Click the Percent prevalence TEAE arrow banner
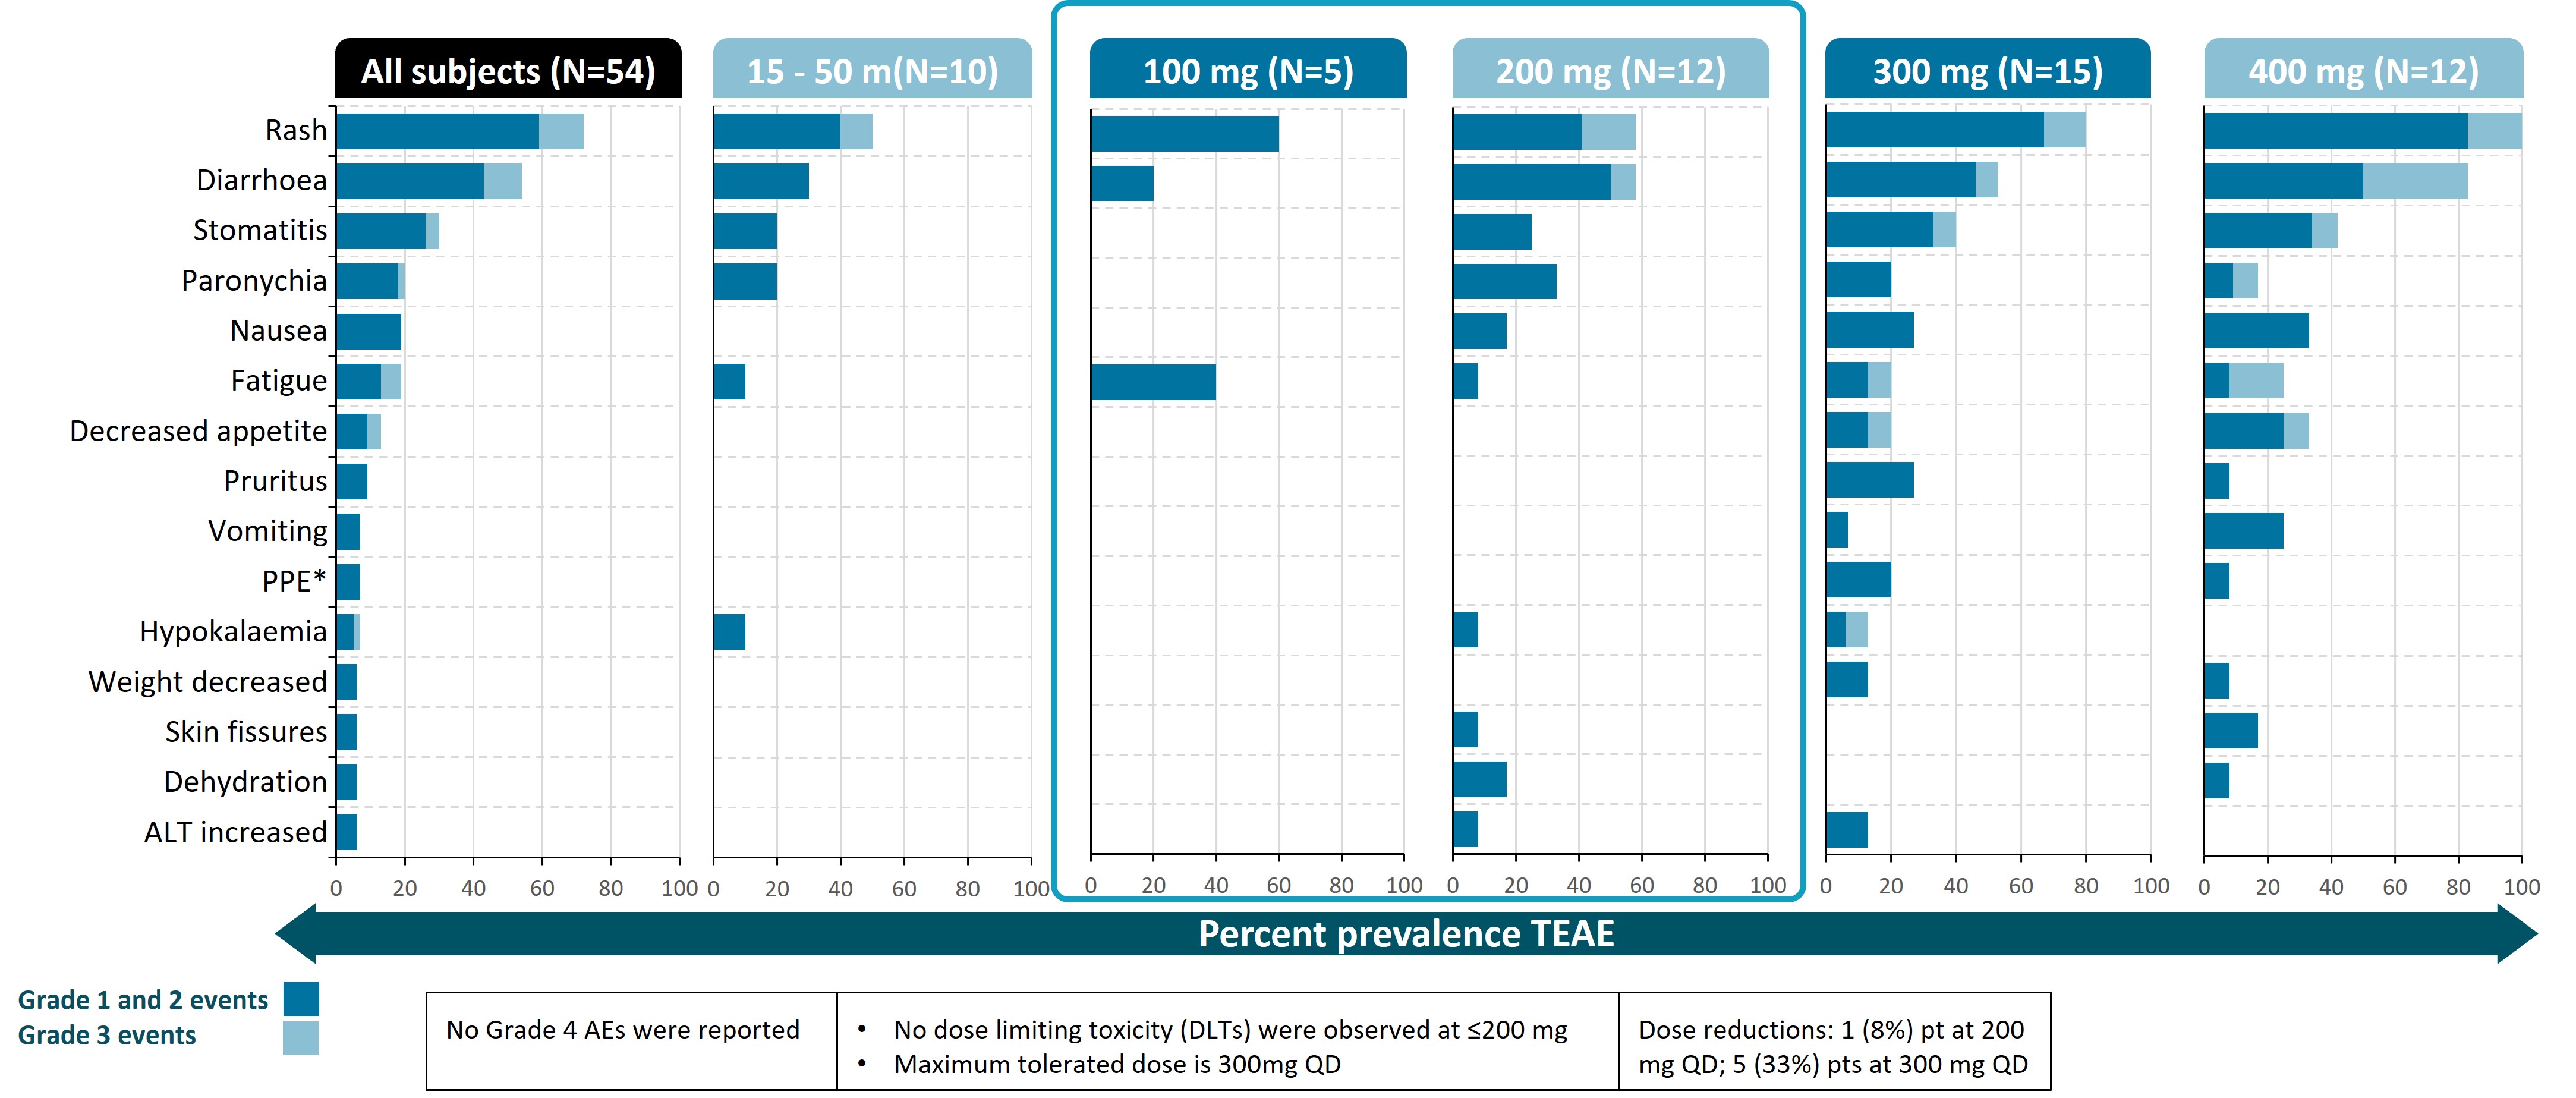Viewport: 2576px width, 1098px height. (x=1405, y=933)
